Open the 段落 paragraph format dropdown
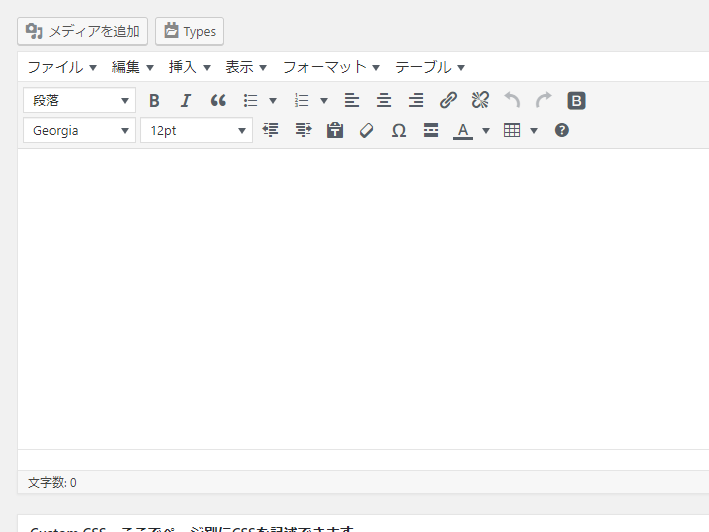This screenshot has height=532, width=709. pyautogui.click(x=79, y=100)
